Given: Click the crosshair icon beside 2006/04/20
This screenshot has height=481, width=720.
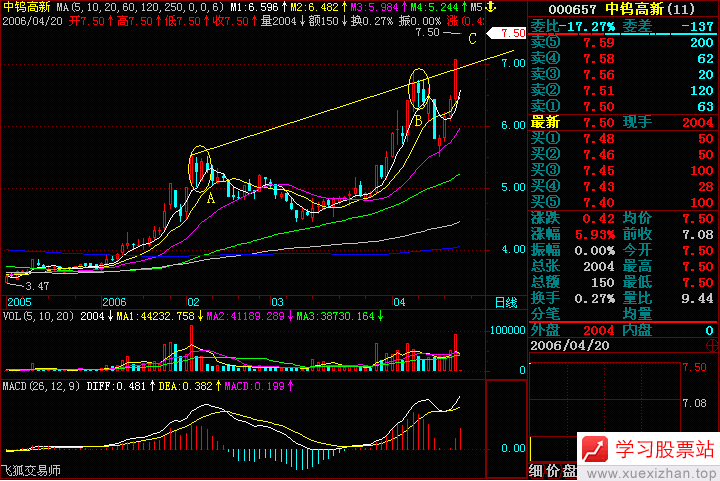Looking at the screenshot, I should click(x=713, y=346).
